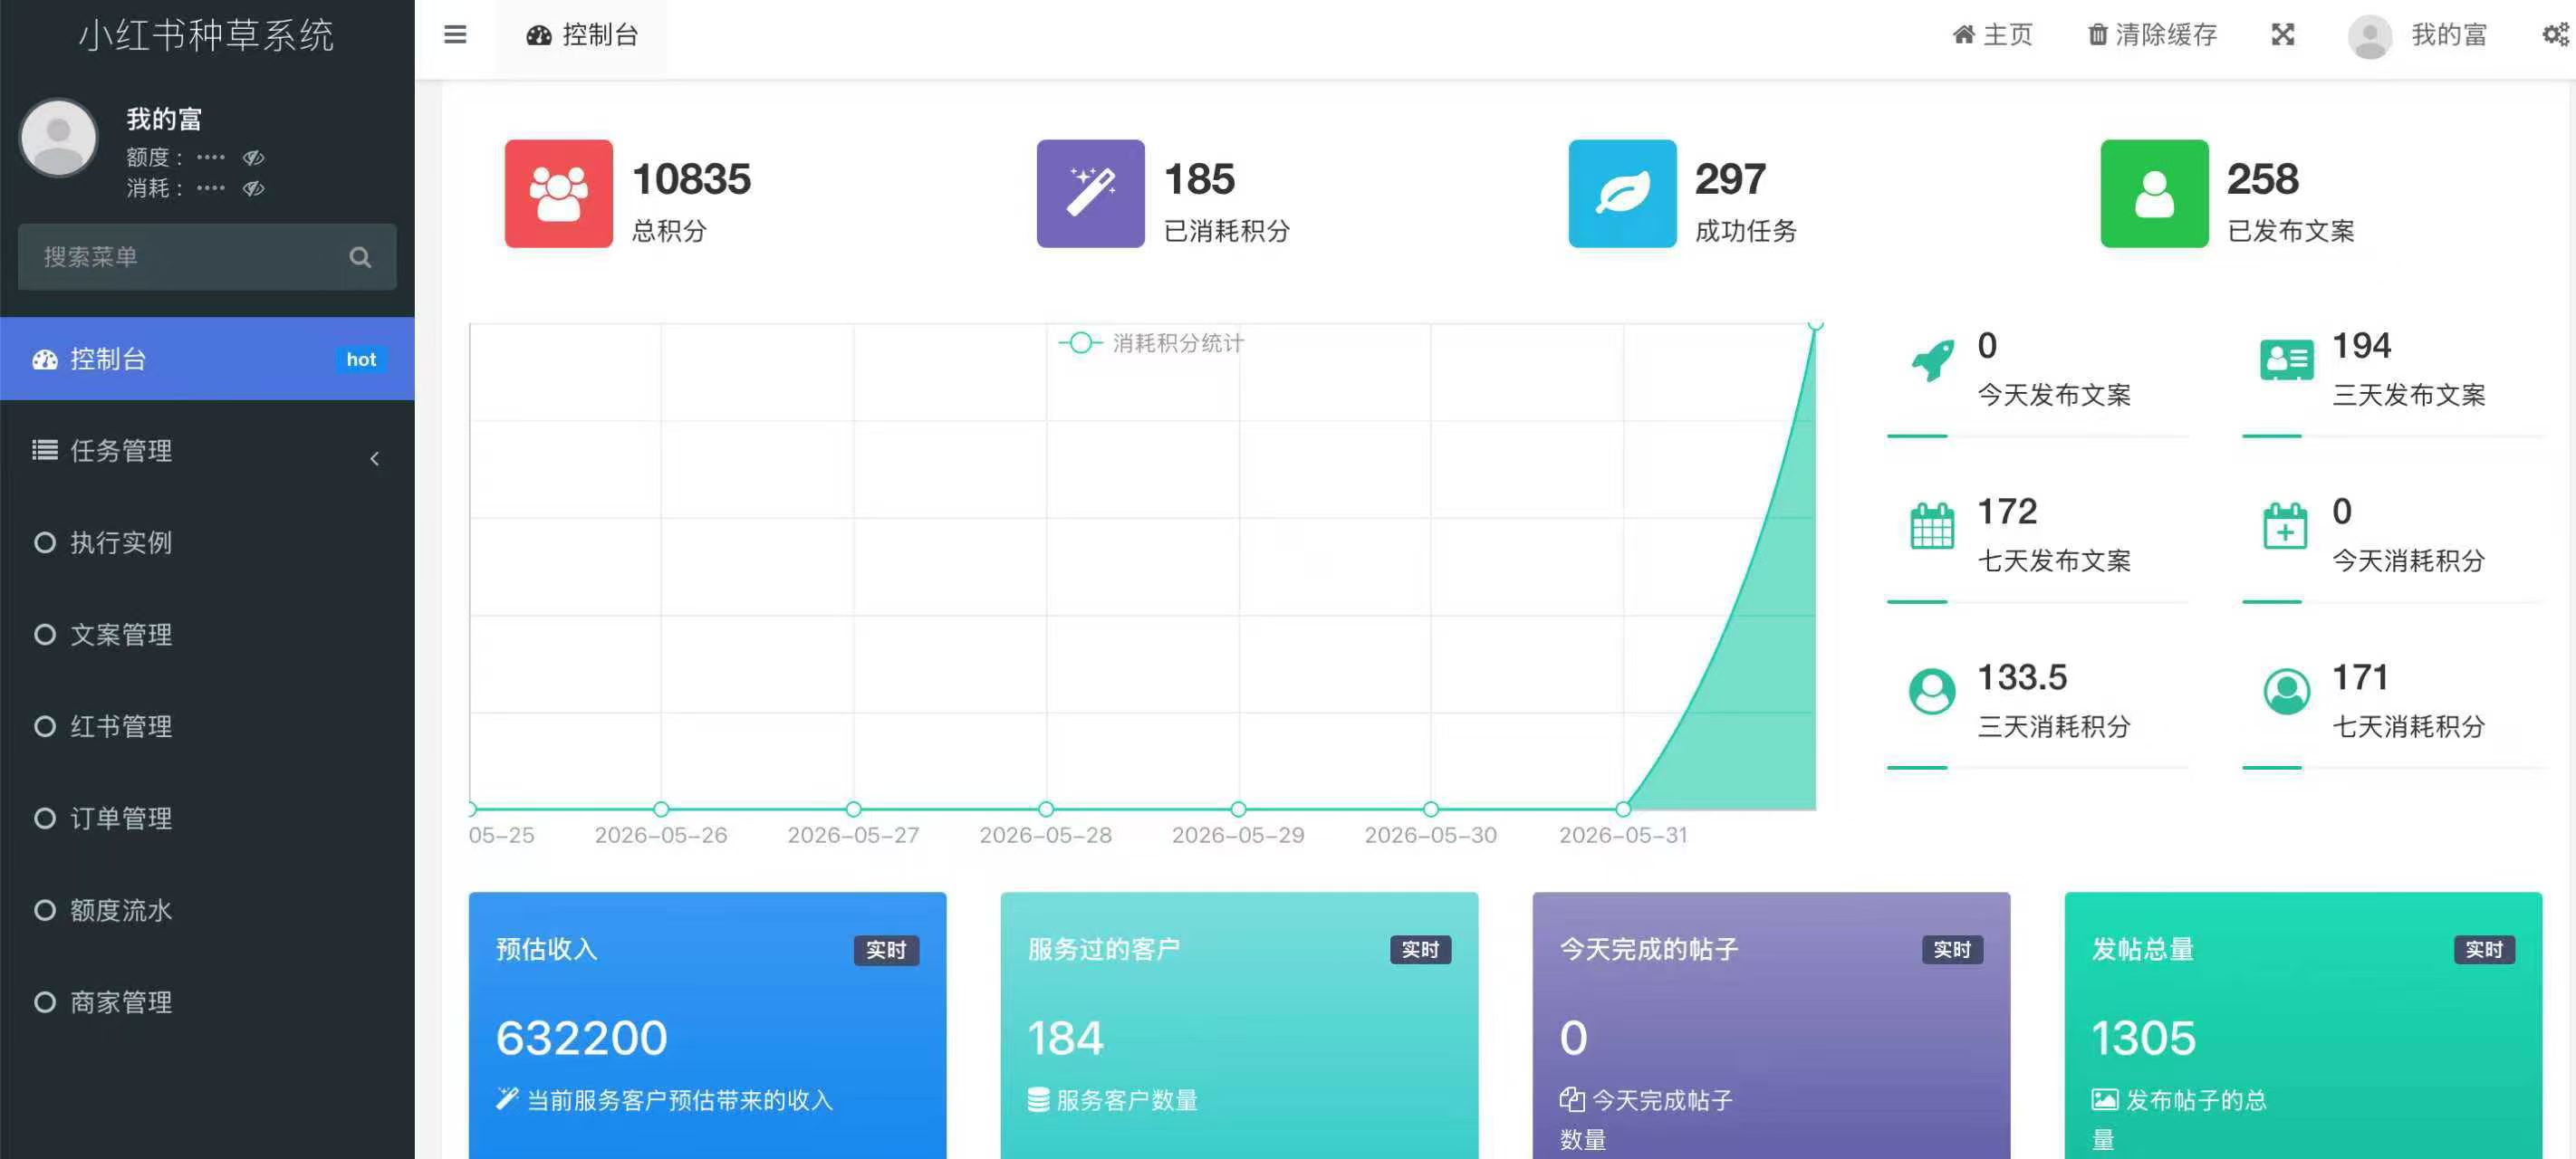Viewport: 2576px width, 1159px height.
Task: Click the copy icon beside 今天完成帖子数量
Action: point(1571,1100)
